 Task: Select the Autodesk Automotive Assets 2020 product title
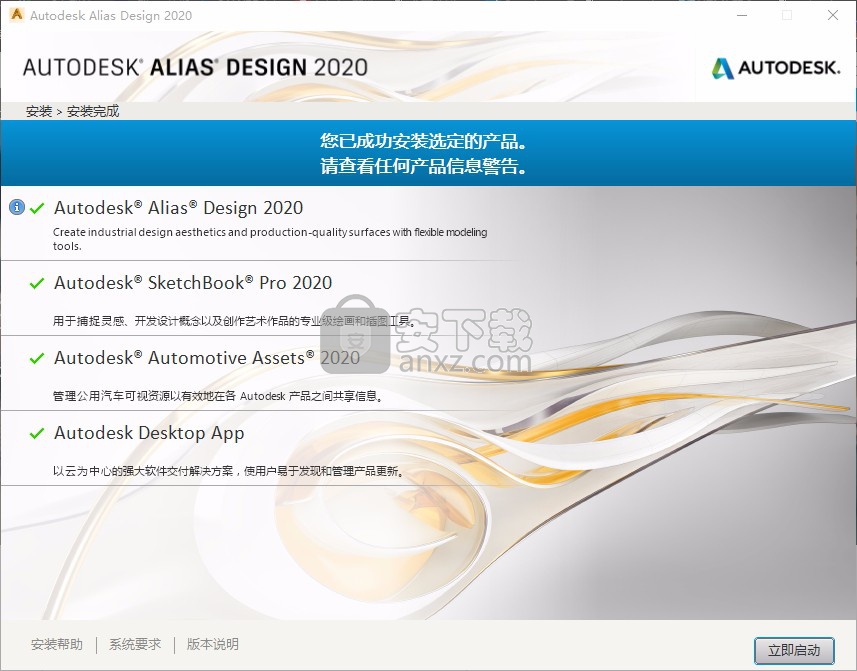pyautogui.click(x=207, y=358)
